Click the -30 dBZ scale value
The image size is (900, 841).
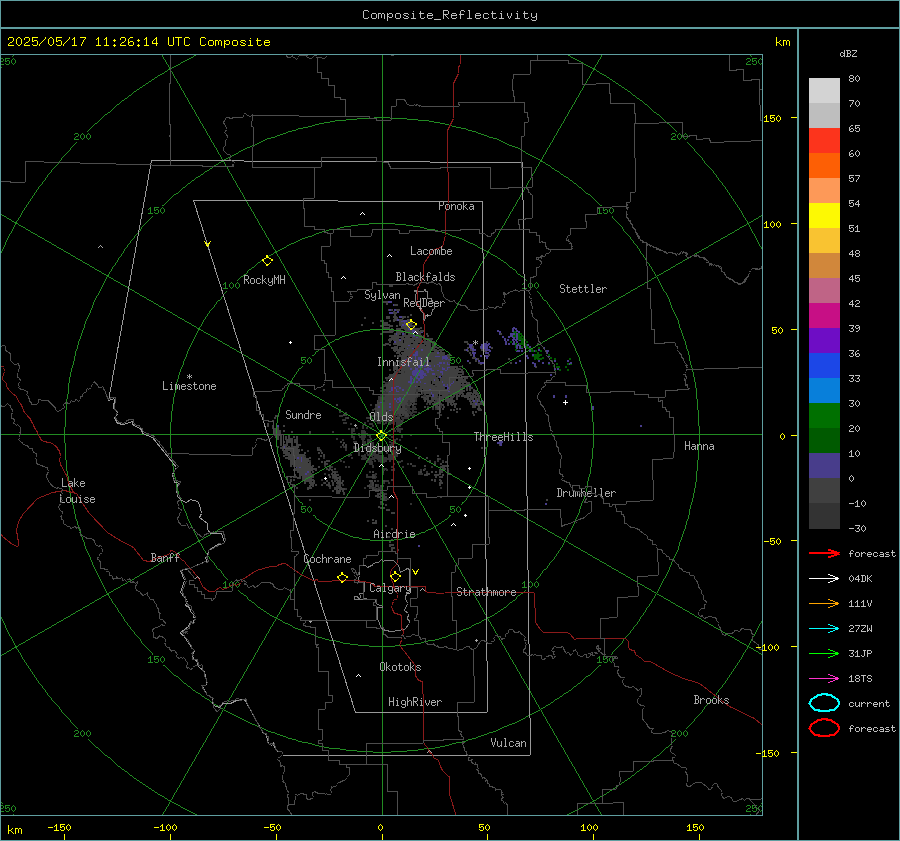[857, 528]
